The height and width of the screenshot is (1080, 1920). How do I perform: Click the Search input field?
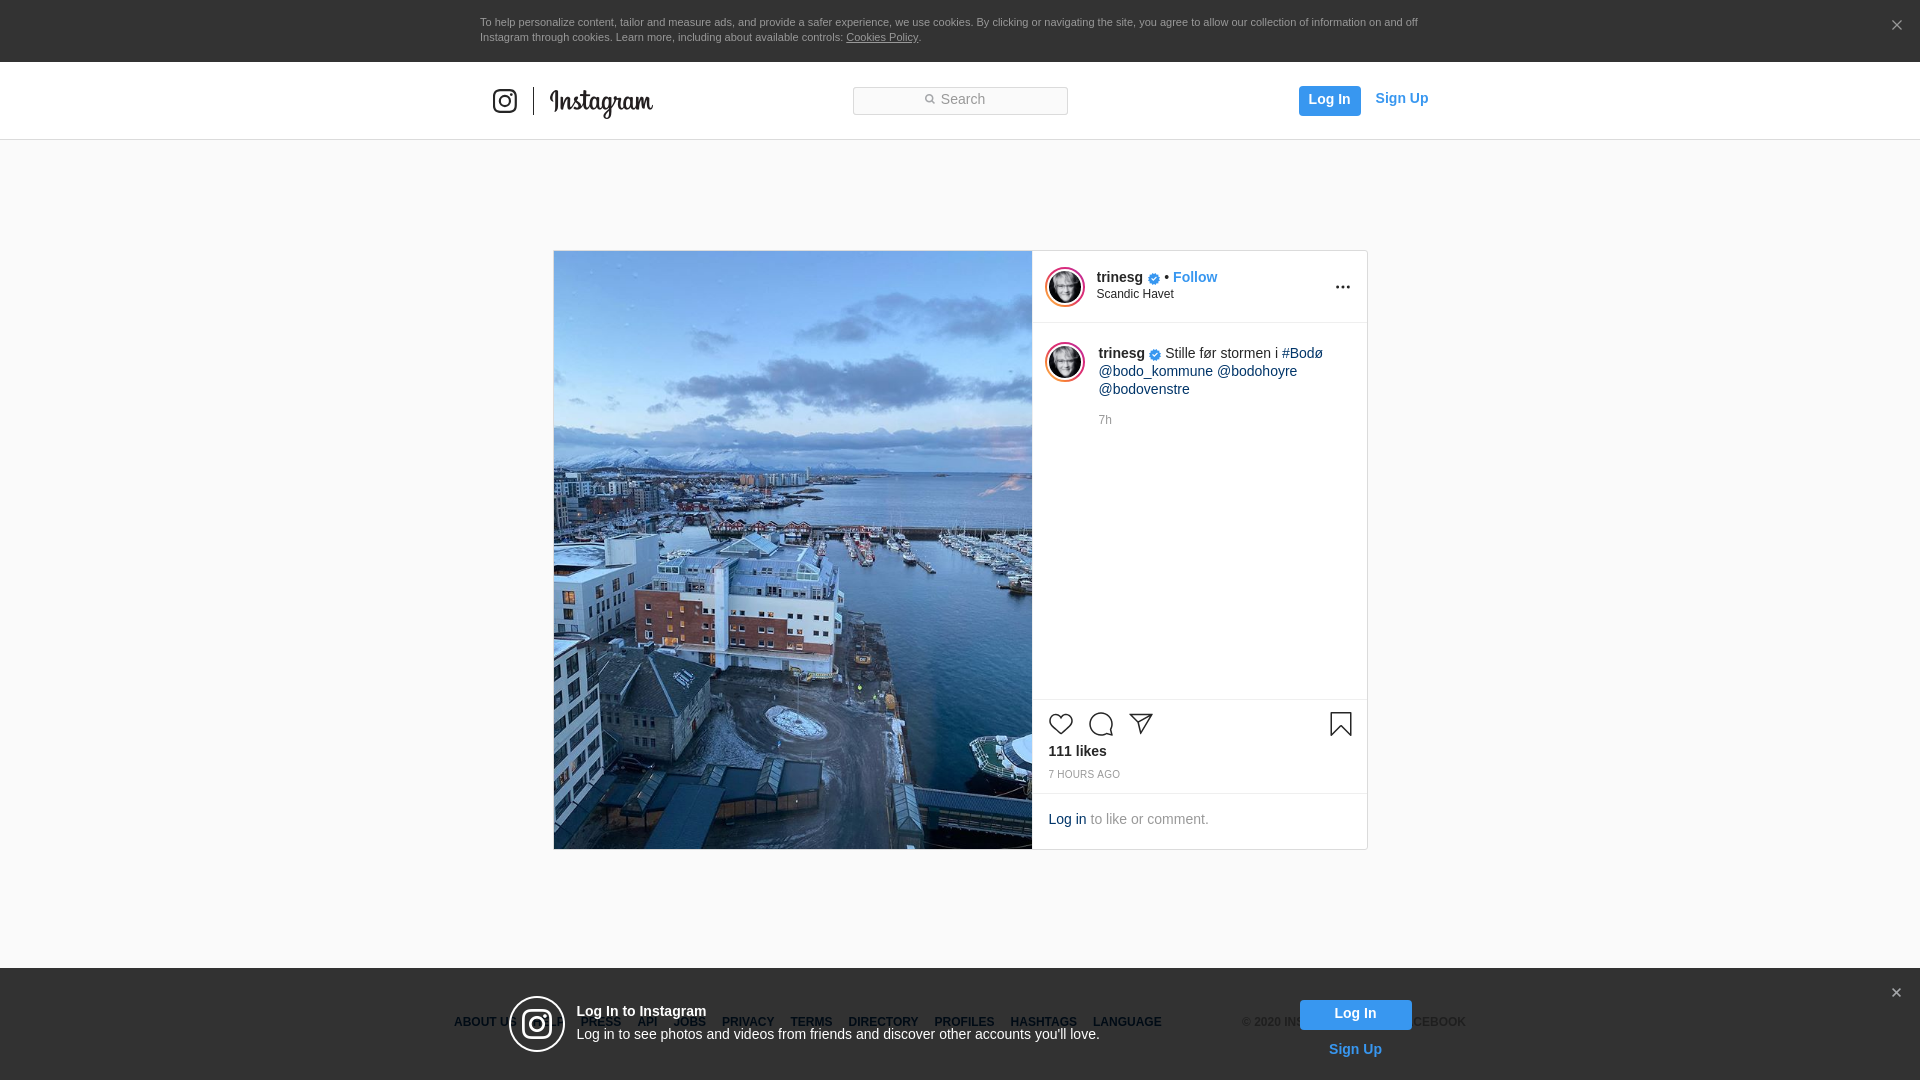pyautogui.click(x=960, y=101)
